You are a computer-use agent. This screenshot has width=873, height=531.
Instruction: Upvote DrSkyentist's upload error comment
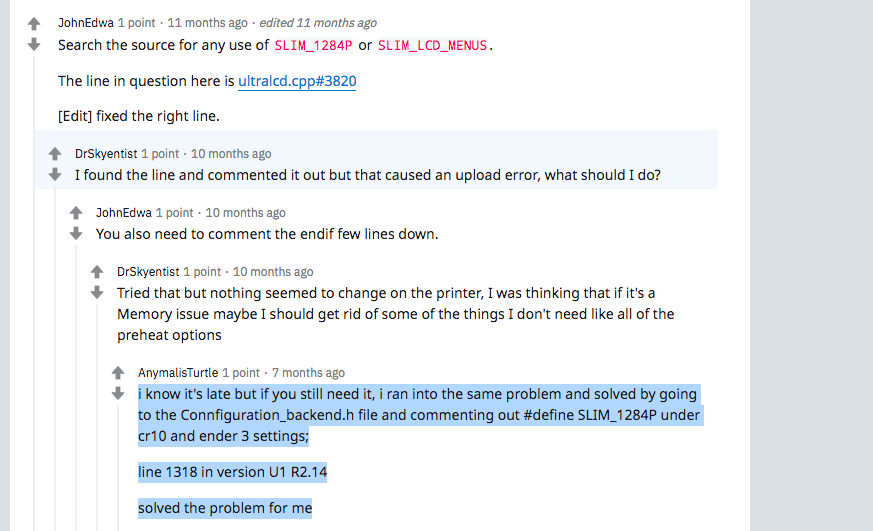click(x=55, y=154)
